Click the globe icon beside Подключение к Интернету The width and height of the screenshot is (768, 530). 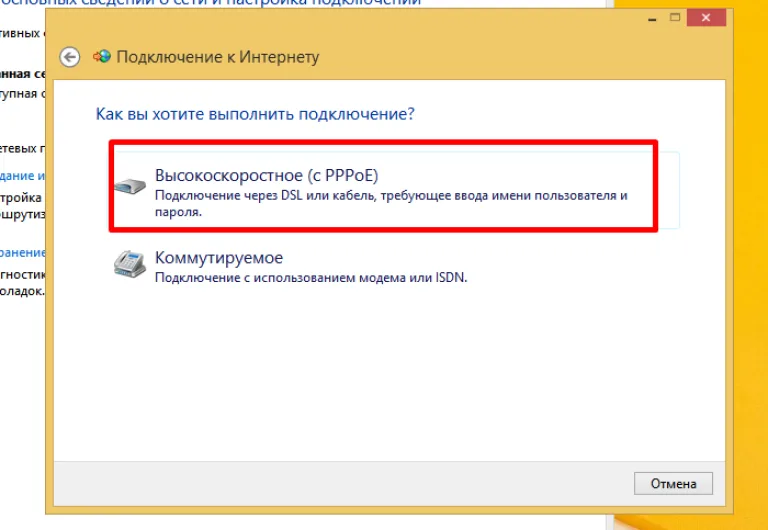102,57
